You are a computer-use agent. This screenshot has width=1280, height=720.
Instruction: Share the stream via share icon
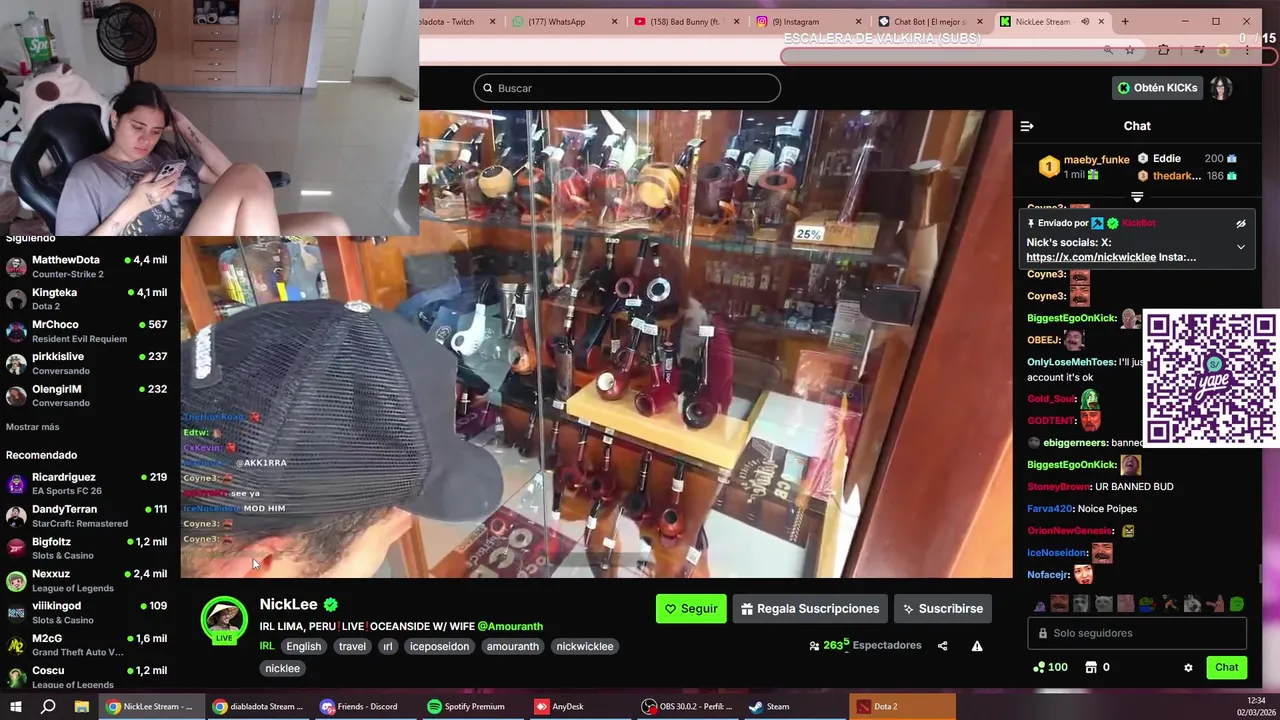tap(942, 646)
